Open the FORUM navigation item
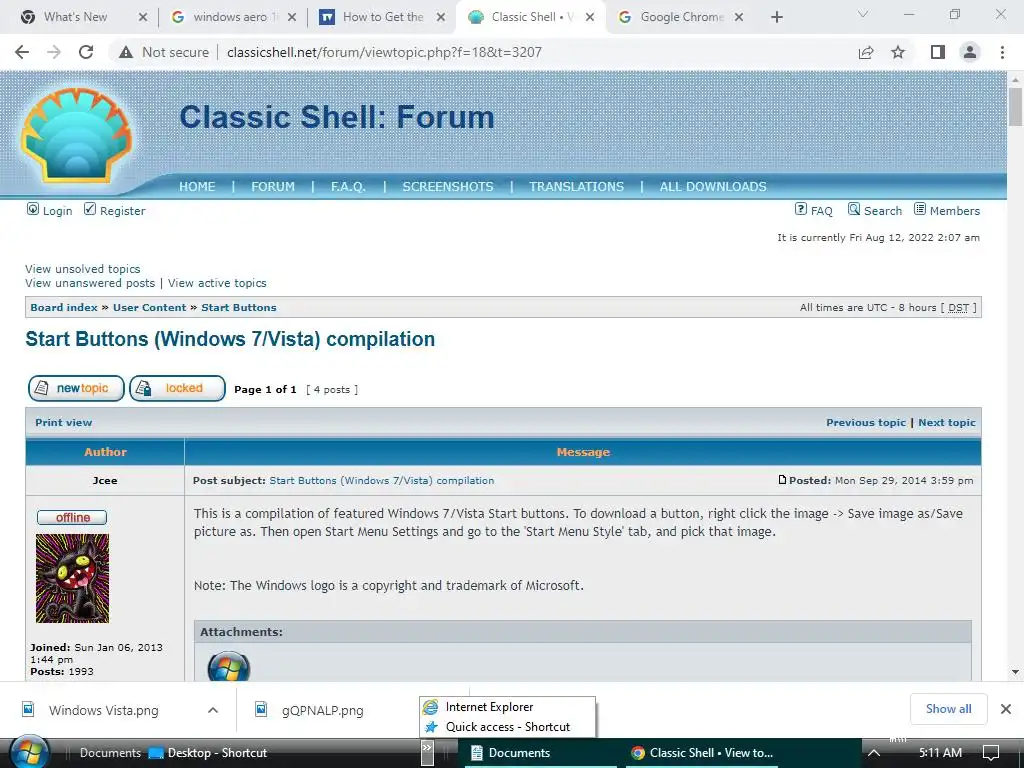The width and height of the screenshot is (1024, 768). pyautogui.click(x=273, y=187)
